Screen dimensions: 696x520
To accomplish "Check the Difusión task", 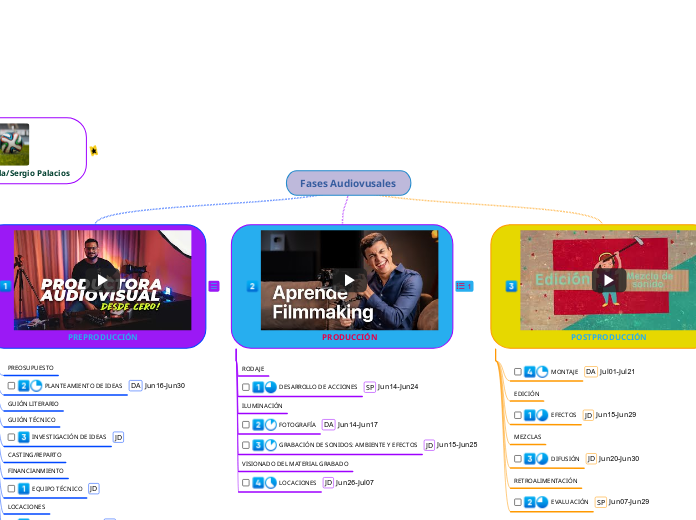I will tap(518, 458).
